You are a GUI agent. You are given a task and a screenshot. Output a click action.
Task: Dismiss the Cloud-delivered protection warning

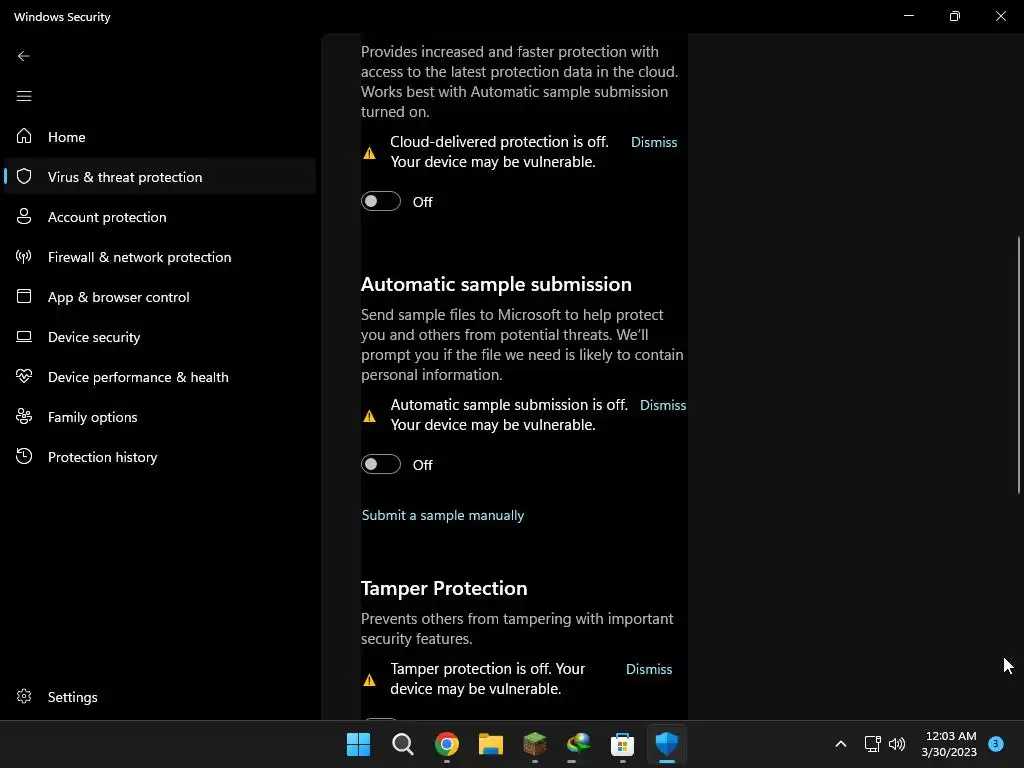point(654,142)
